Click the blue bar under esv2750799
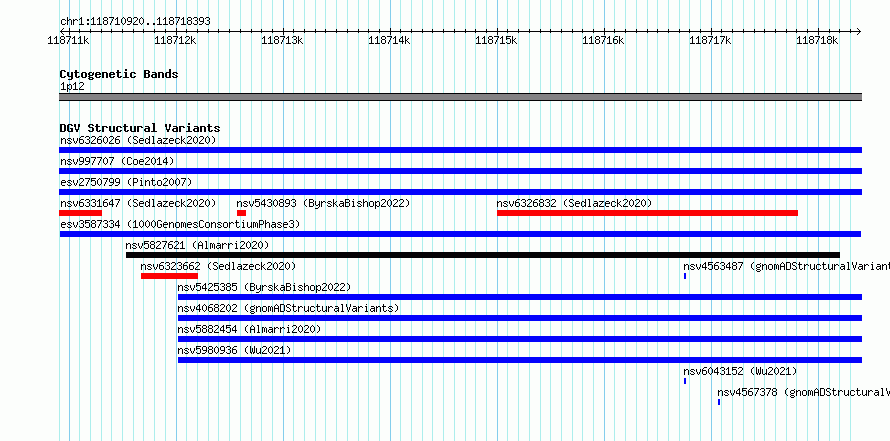This screenshot has width=890, height=441. pyautogui.click(x=460, y=192)
